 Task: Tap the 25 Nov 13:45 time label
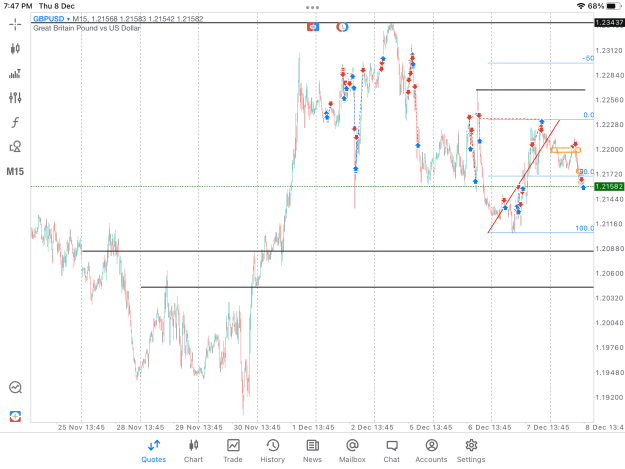coord(81,427)
